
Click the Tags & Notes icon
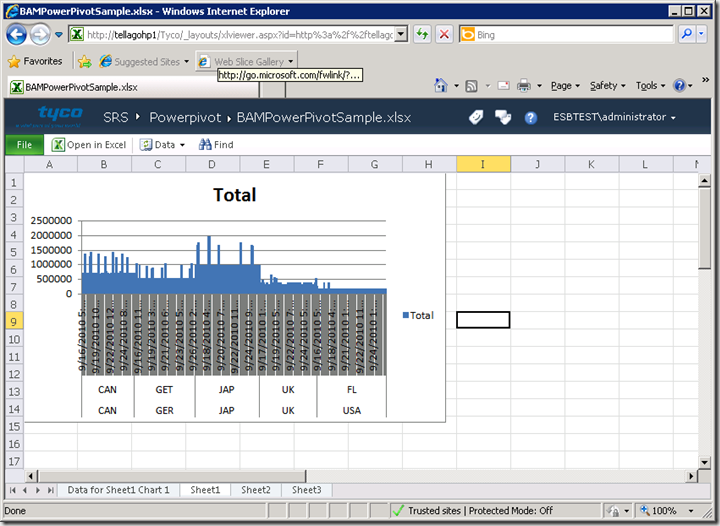pyautogui.click(x=503, y=118)
